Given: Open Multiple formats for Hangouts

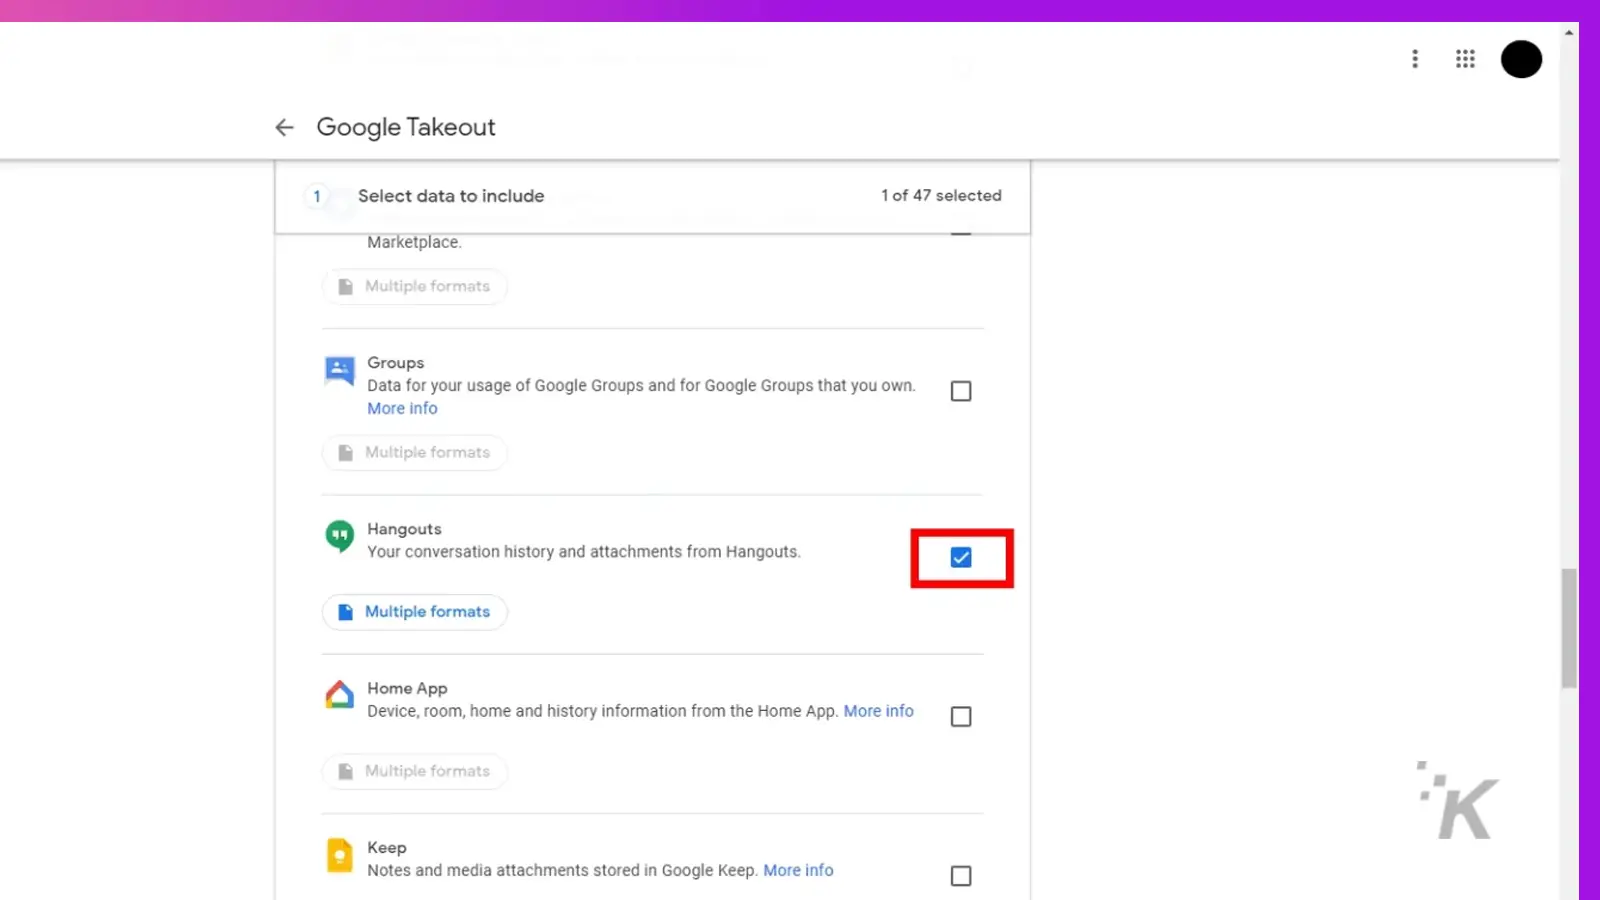Looking at the screenshot, I should [x=415, y=612].
